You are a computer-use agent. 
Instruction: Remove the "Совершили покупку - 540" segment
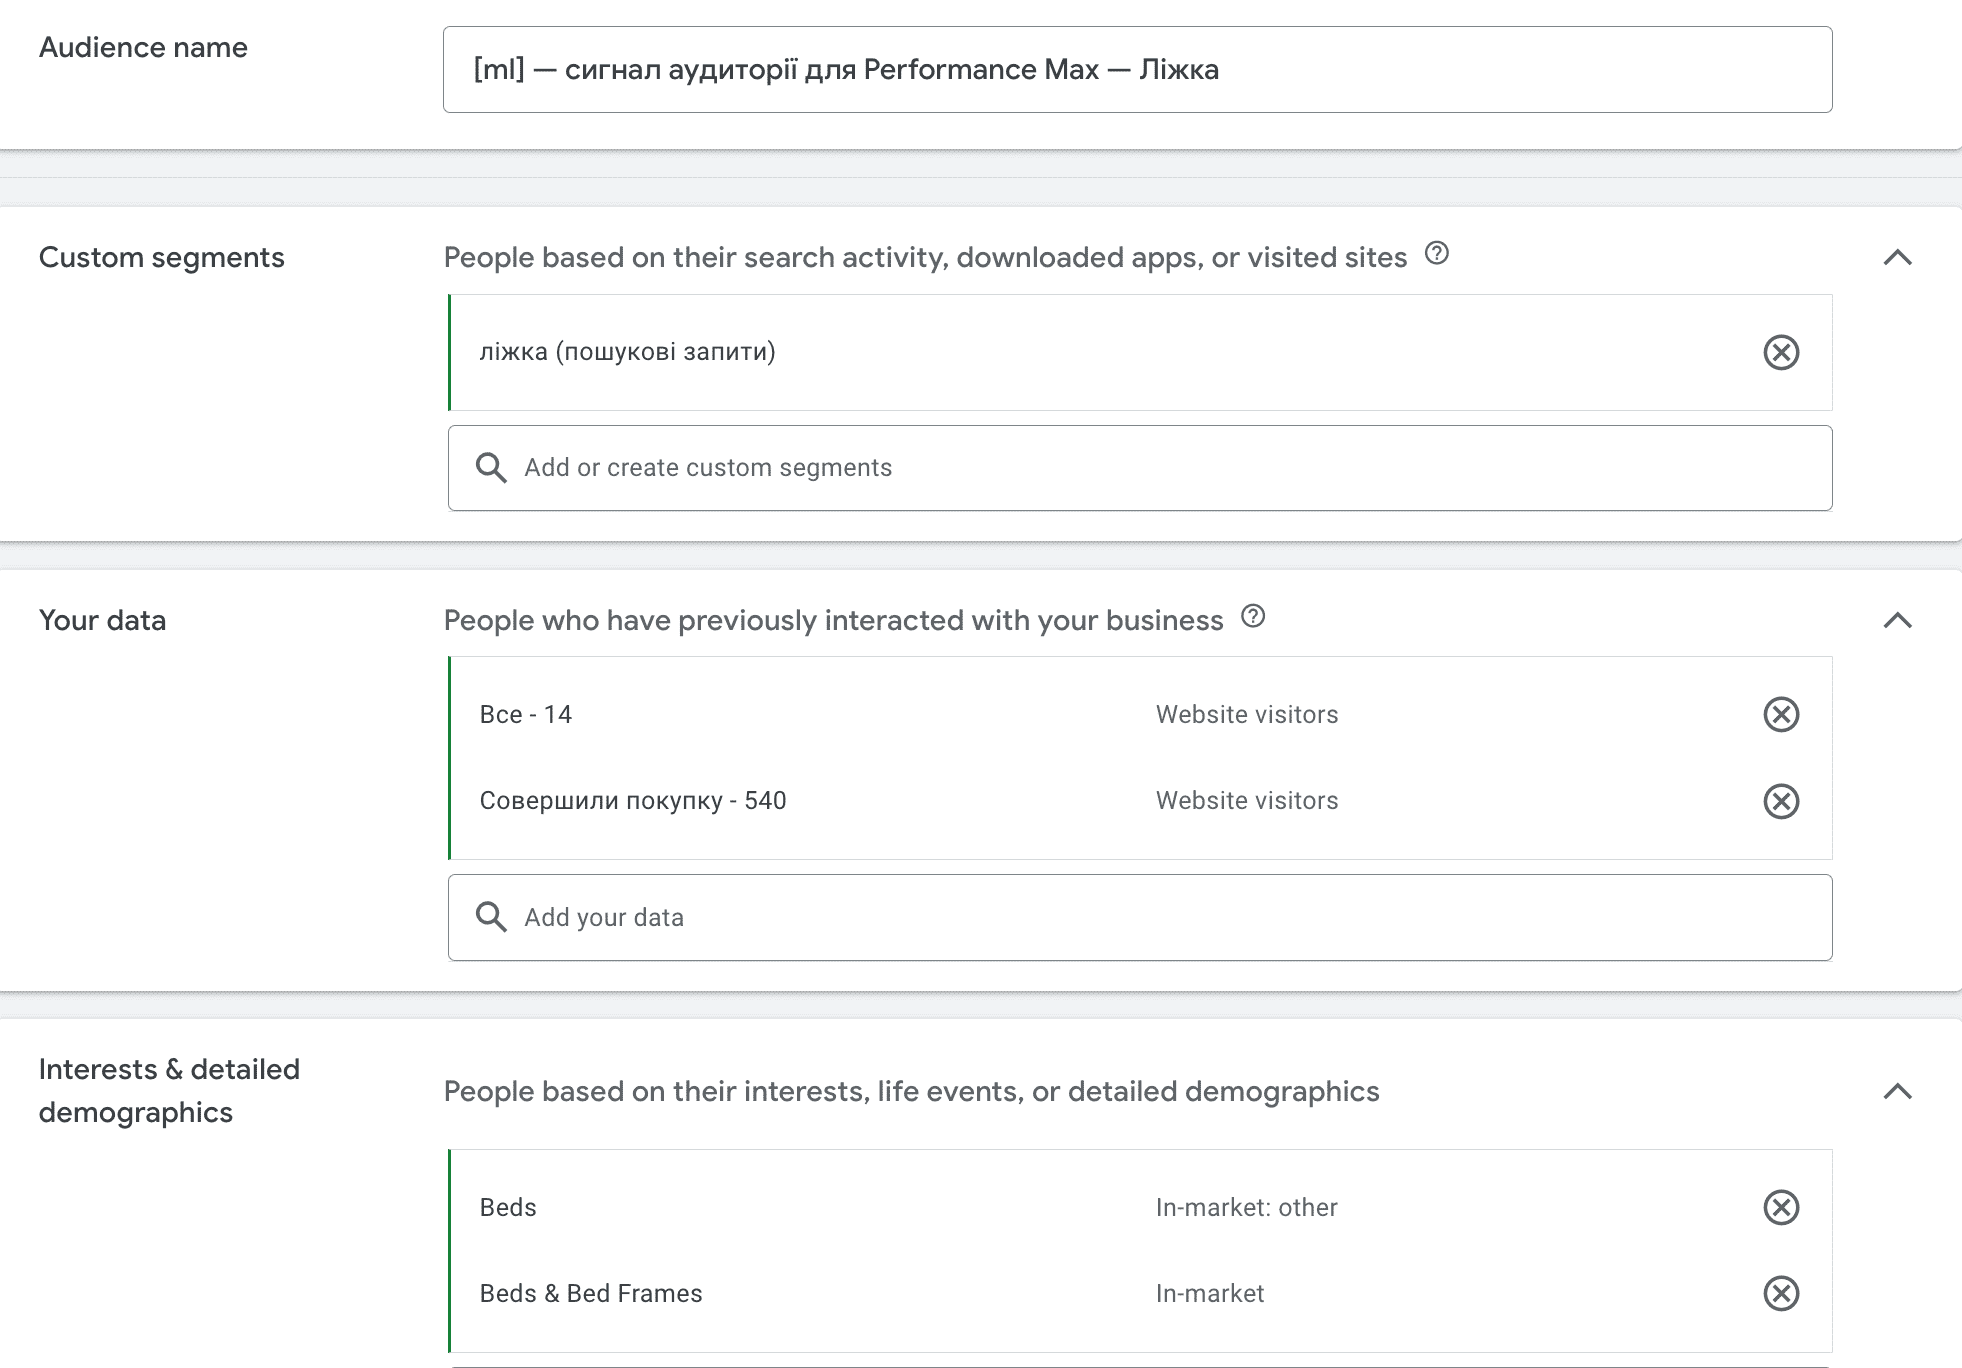(1781, 801)
